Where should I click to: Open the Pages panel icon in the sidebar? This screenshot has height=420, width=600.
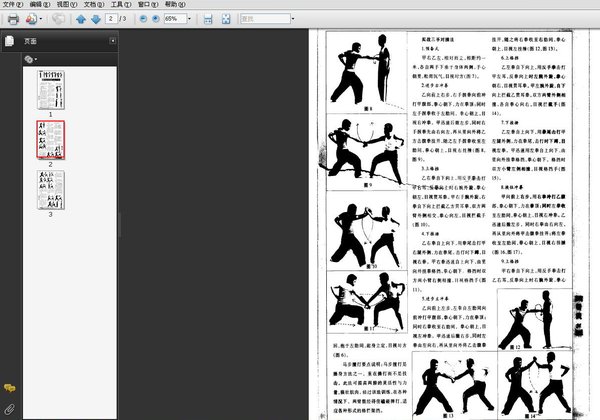click(x=10, y=41)
